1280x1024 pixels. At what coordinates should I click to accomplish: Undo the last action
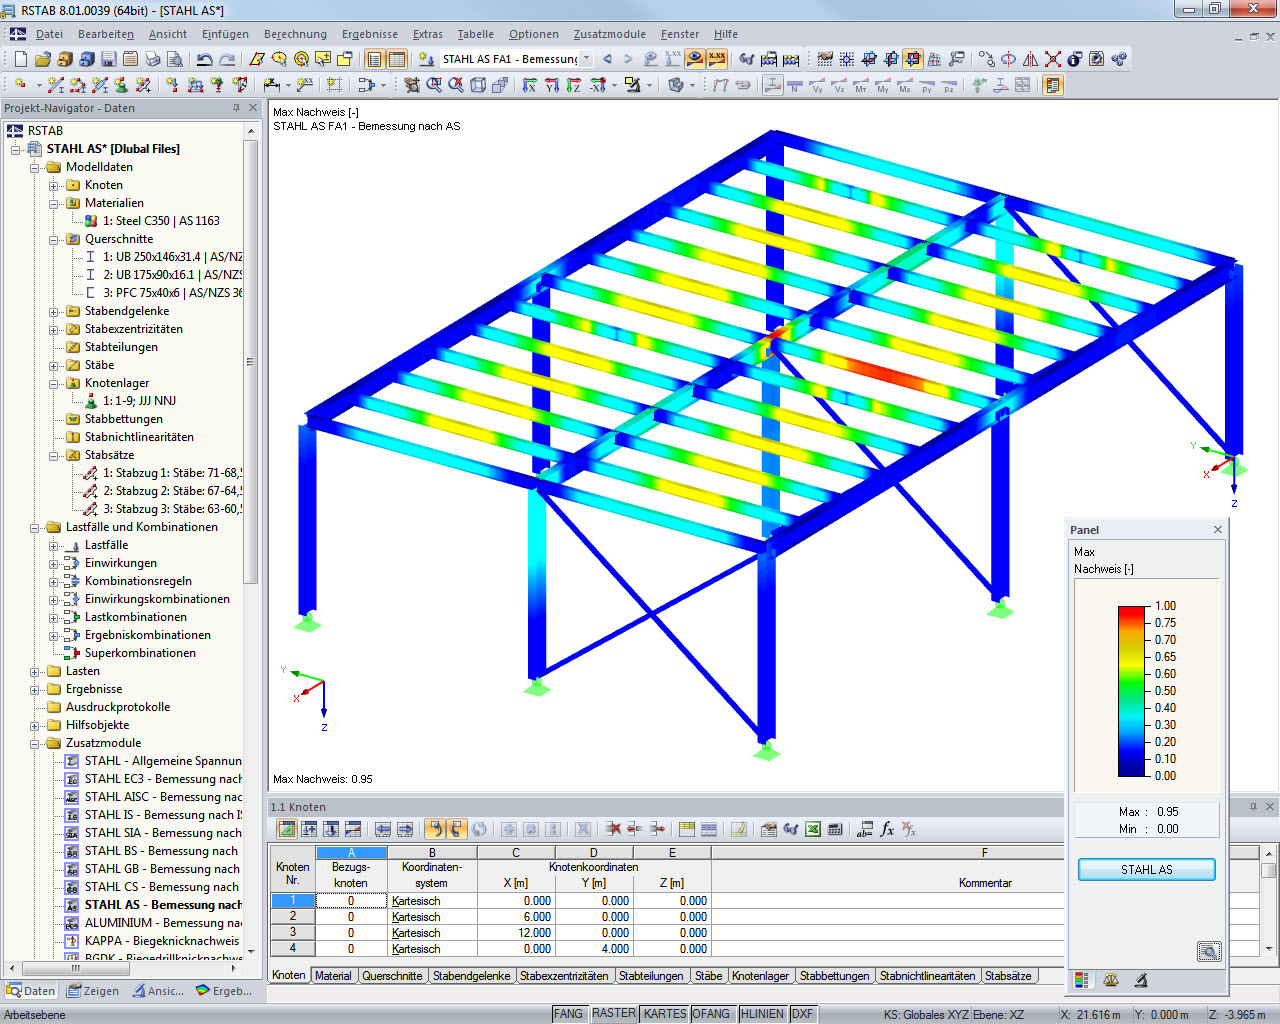click(205, 59)
